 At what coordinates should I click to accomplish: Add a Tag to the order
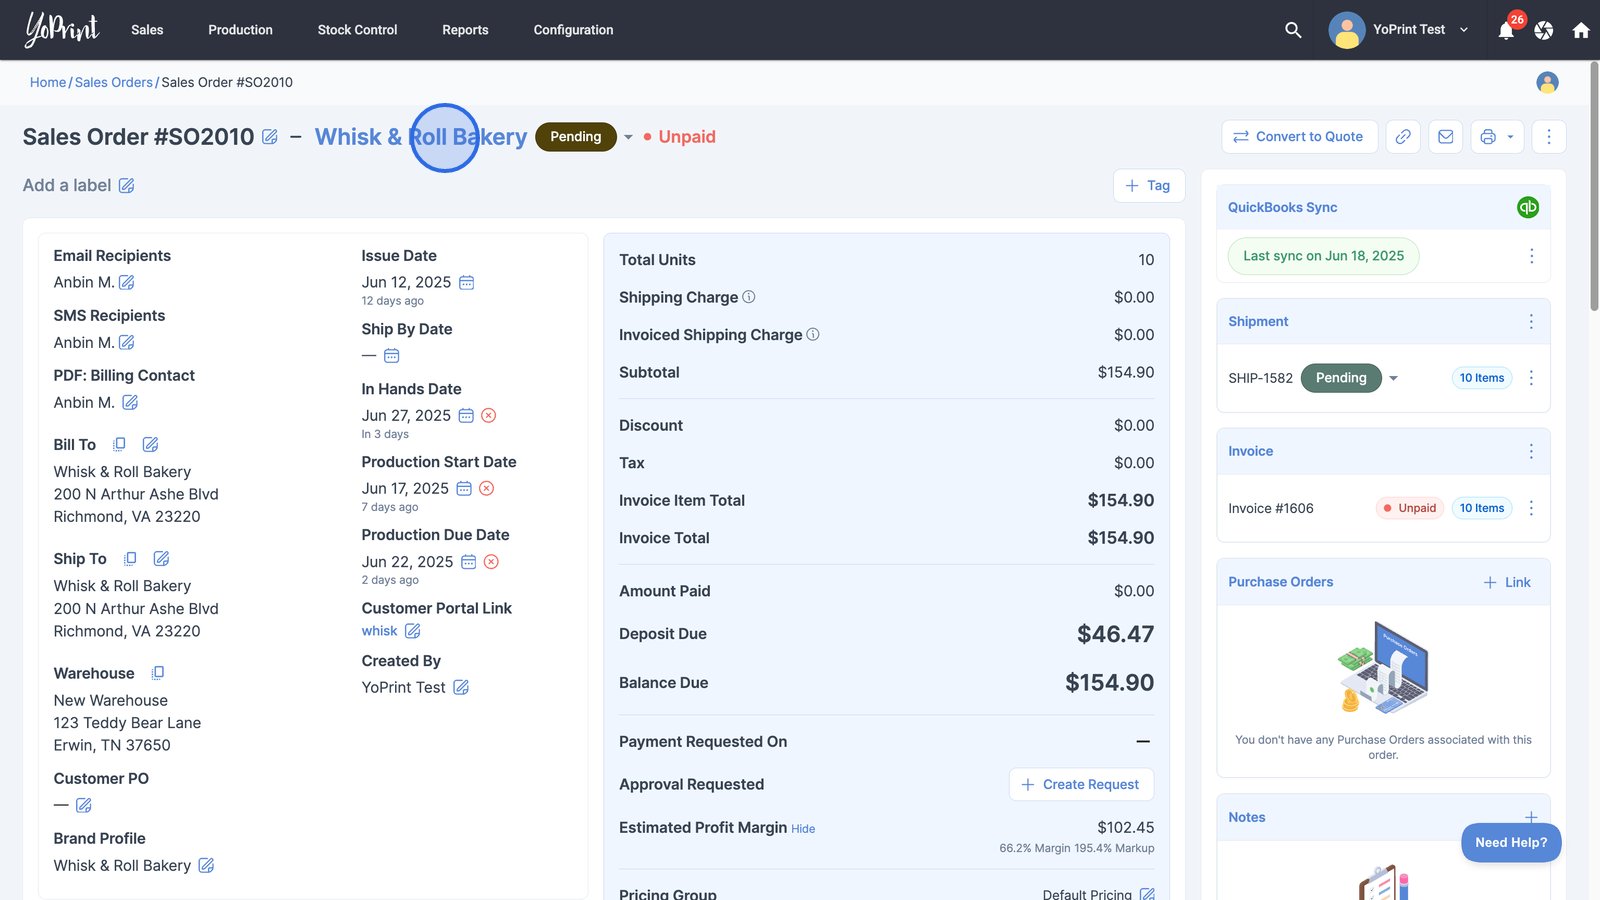1148,186
